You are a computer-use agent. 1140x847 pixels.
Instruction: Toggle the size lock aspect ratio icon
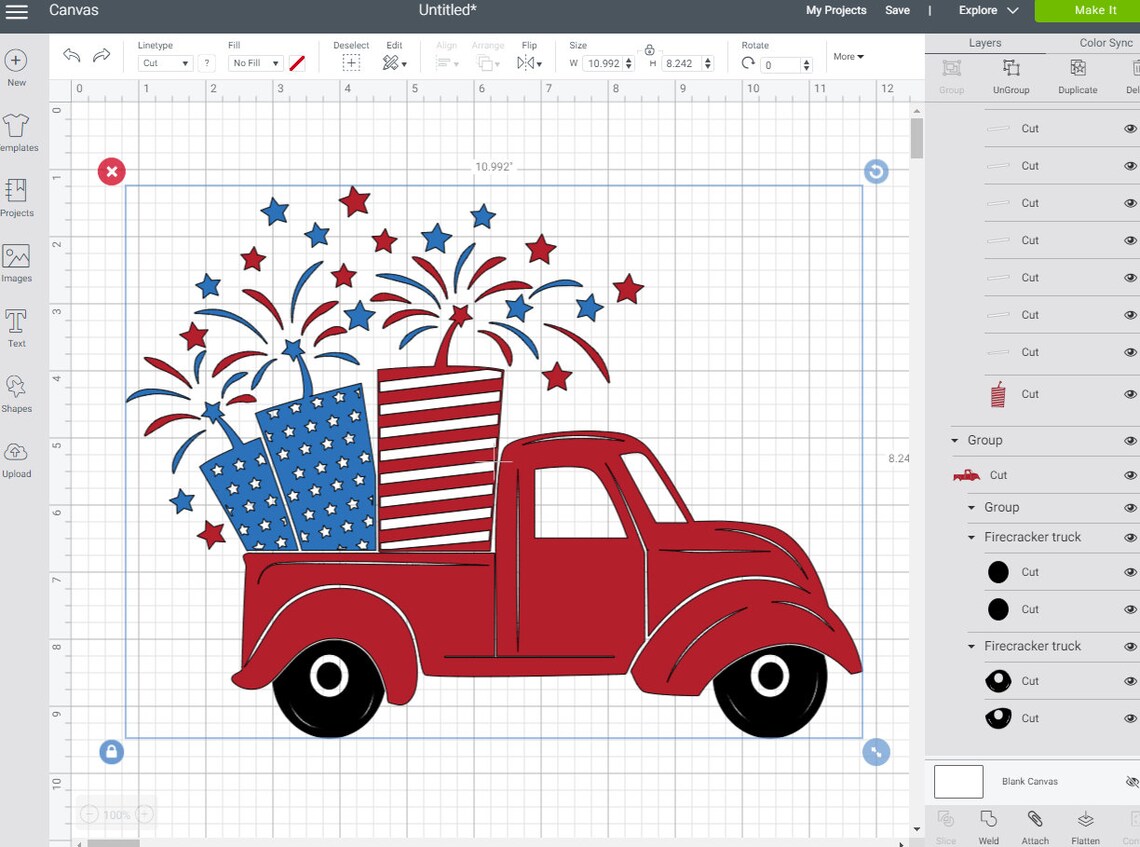coord(649,50)
